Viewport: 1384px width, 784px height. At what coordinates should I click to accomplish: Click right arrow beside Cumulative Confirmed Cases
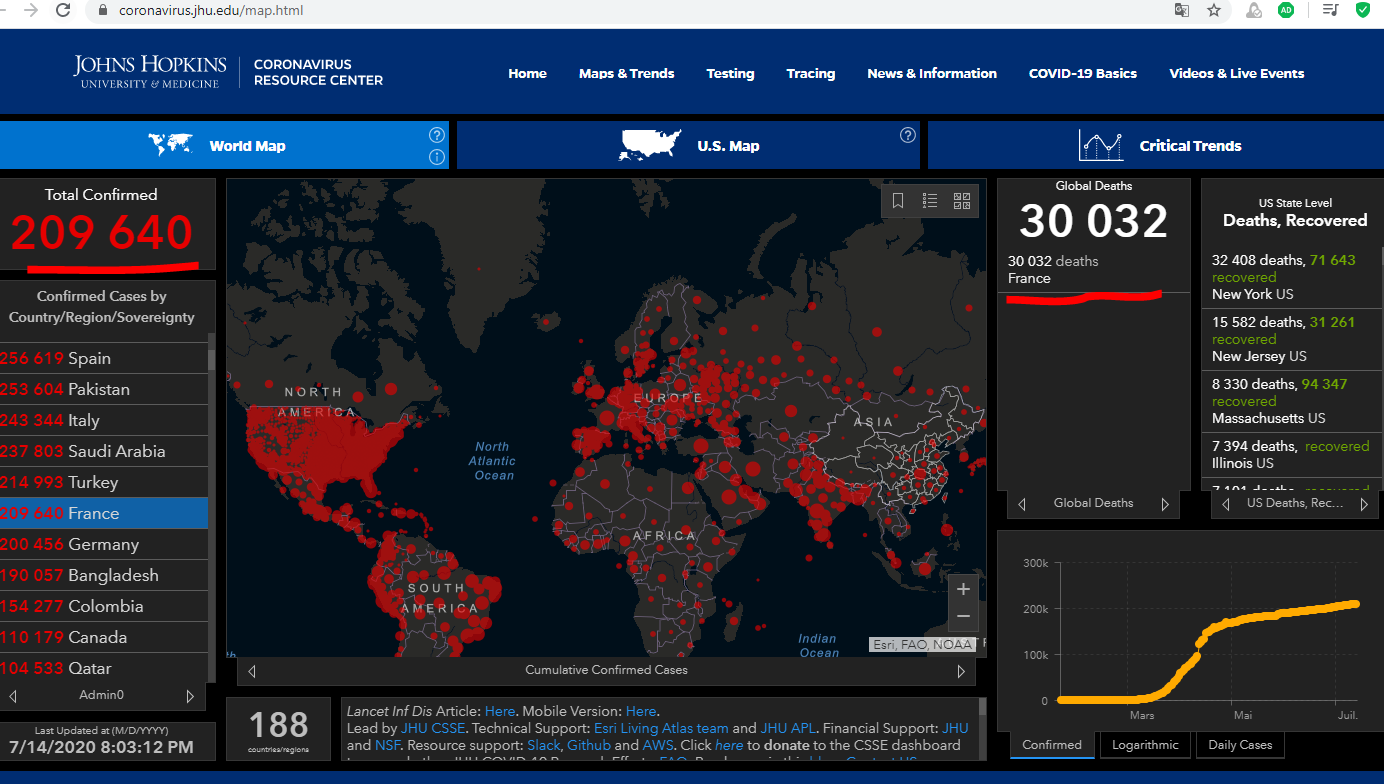[x=962, y=671]
